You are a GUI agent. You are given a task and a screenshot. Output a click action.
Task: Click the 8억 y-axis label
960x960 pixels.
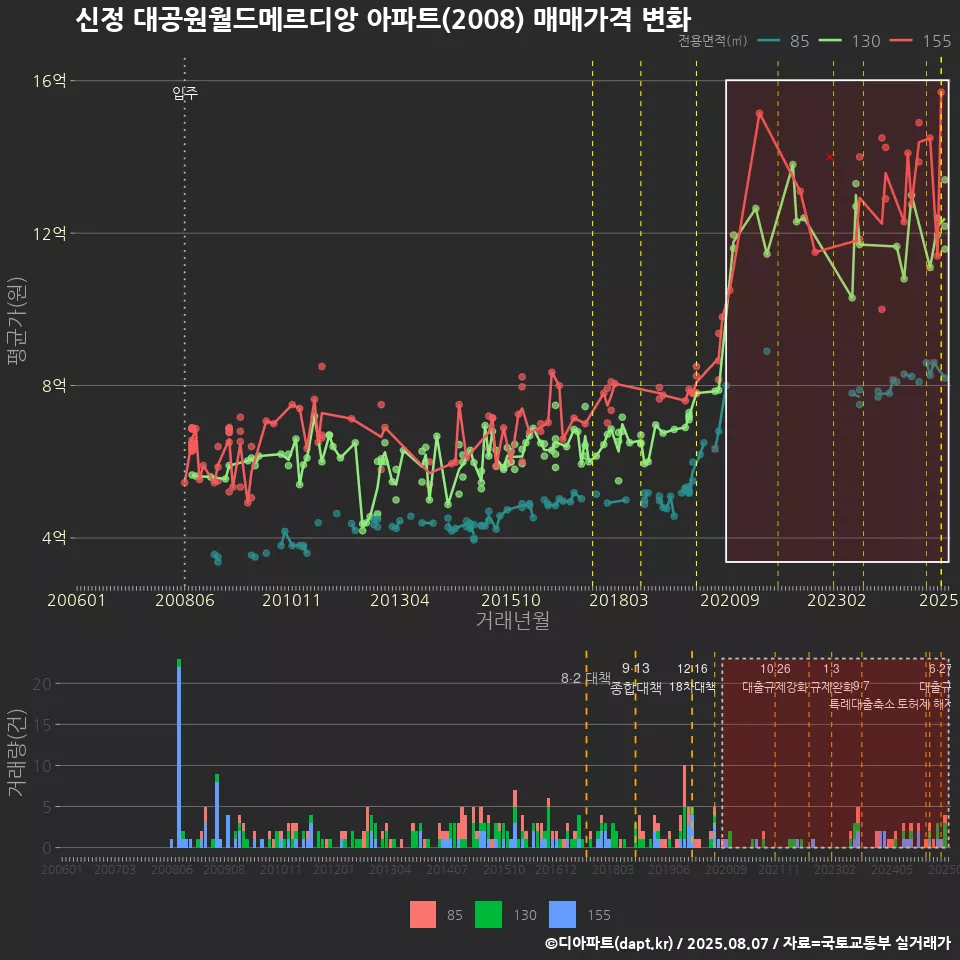[54, 386]
